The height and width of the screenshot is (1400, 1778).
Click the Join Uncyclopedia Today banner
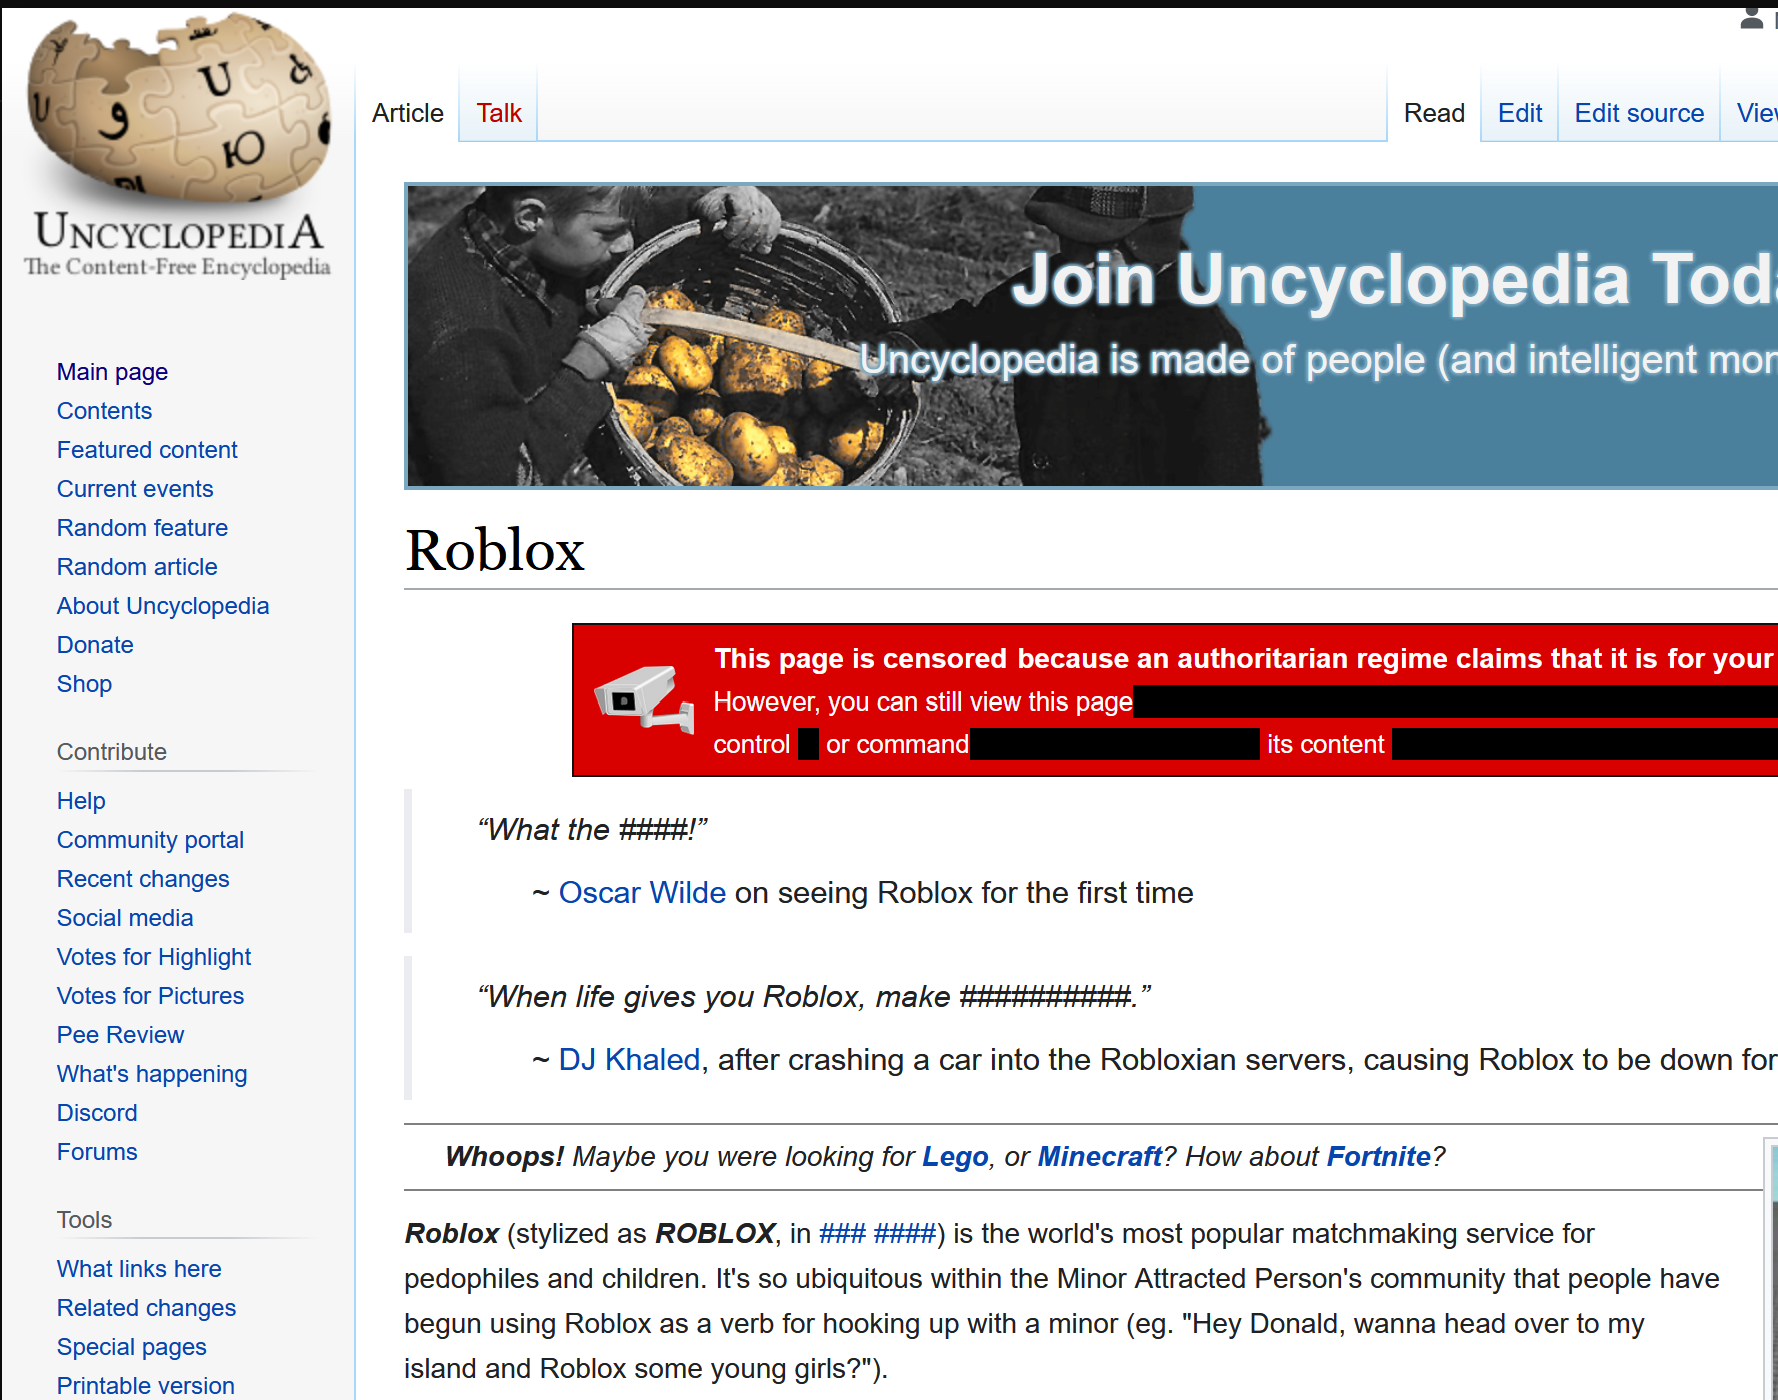[x=1091, y=336]
